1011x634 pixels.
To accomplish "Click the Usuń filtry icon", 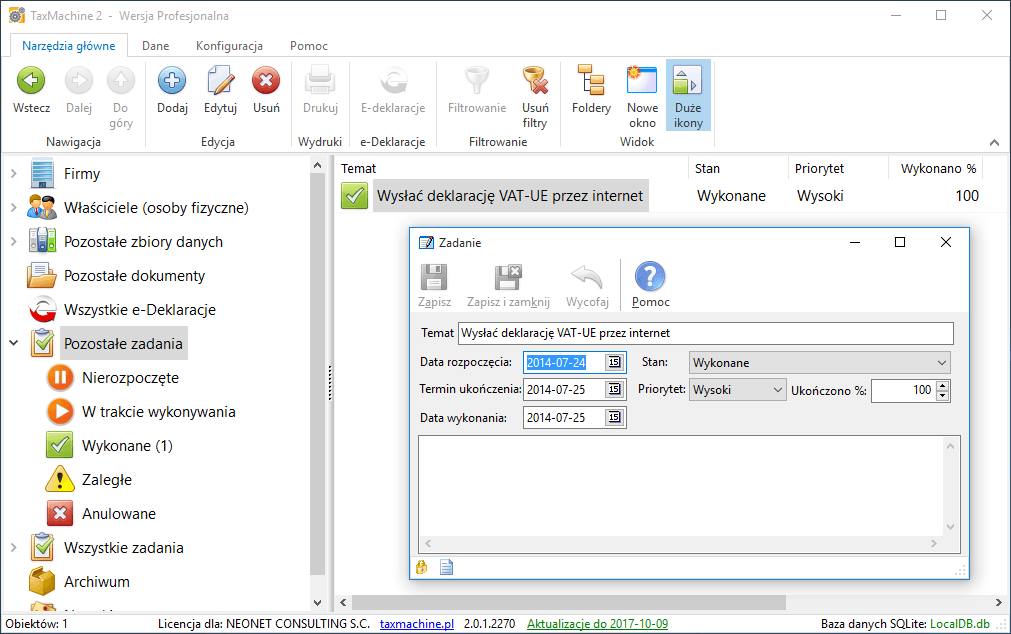I will click(x=535, y=82).
